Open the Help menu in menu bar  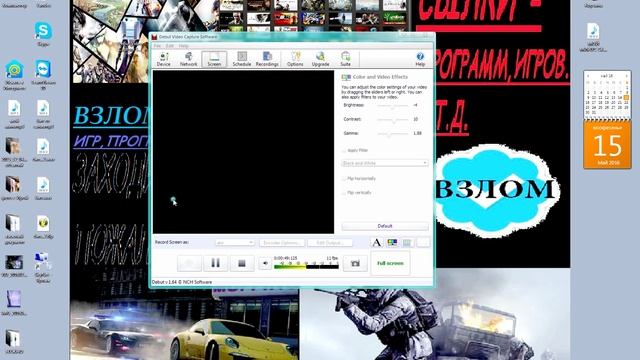point(184,46)
